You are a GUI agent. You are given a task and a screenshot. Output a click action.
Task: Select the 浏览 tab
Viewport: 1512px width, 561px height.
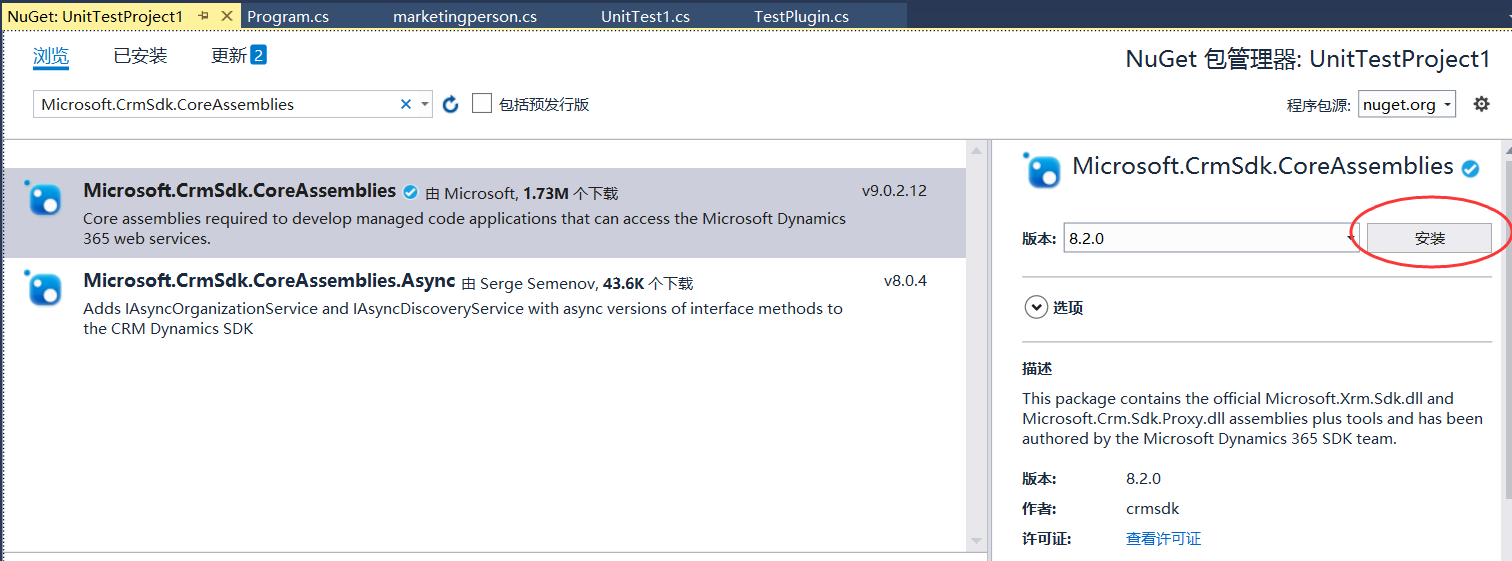(51, 56)
